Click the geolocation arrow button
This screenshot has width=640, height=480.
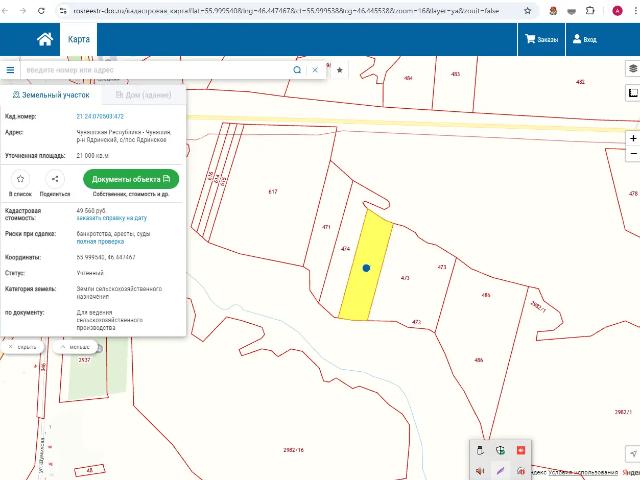633,453
